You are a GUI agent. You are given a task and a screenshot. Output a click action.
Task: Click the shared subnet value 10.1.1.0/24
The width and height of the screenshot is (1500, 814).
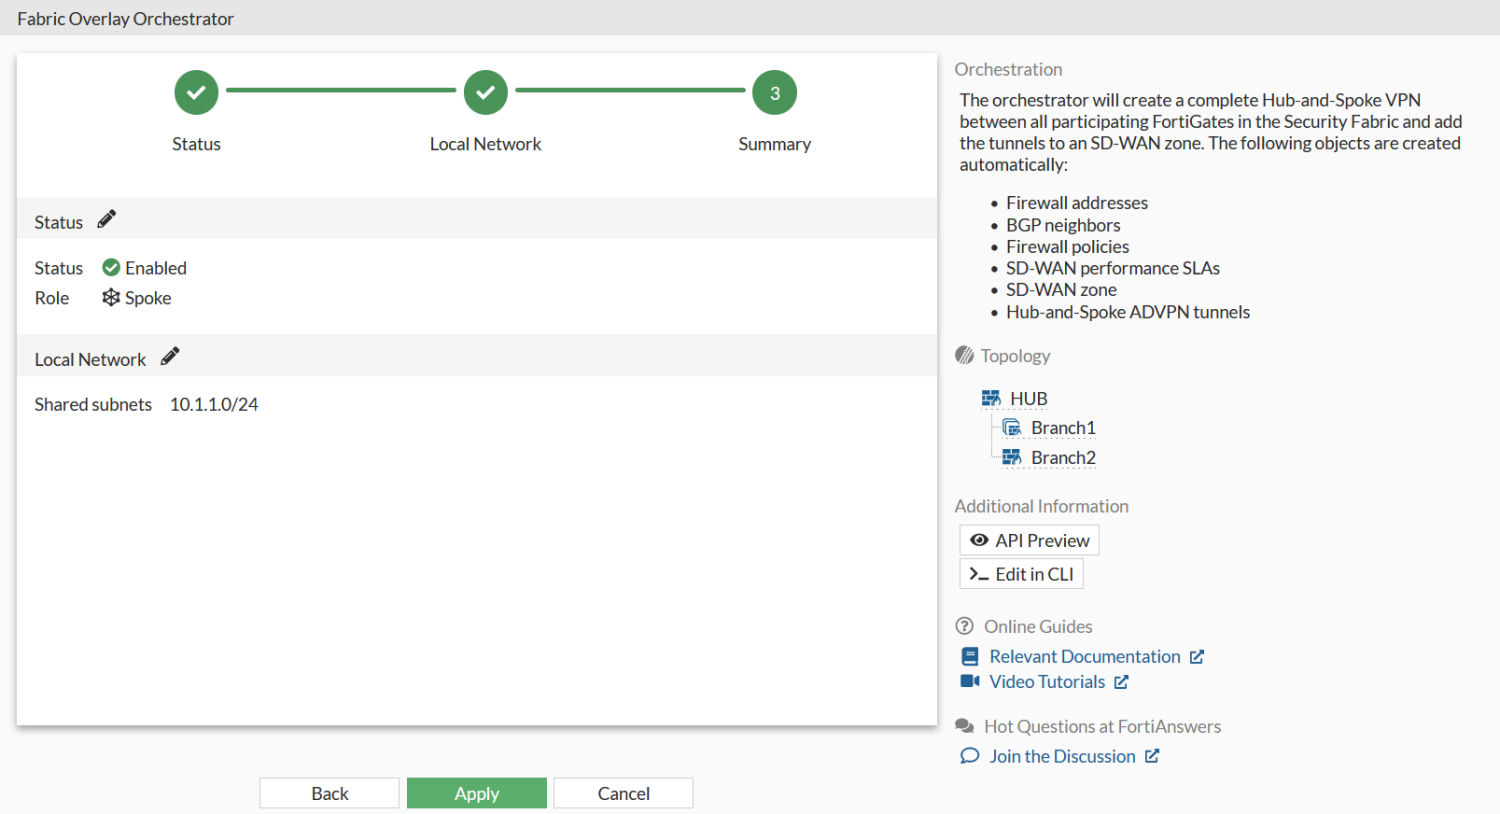pyautogui.click(x=214, y=404)
